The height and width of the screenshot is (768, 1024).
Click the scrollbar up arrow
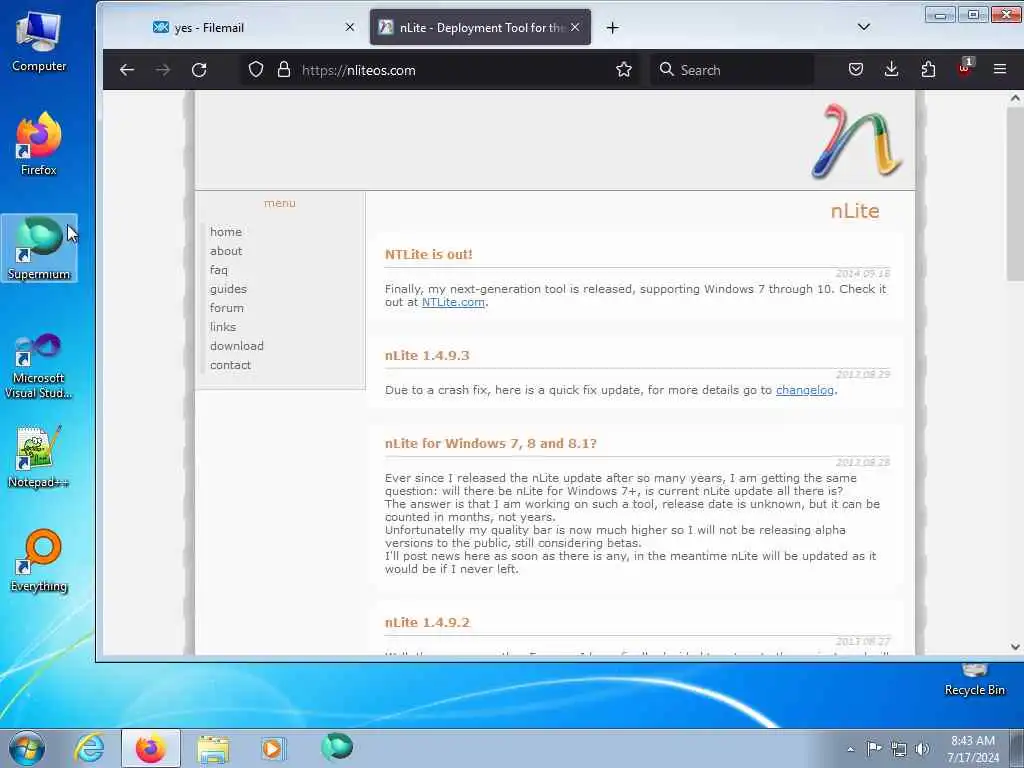[x=1015, y=99]
